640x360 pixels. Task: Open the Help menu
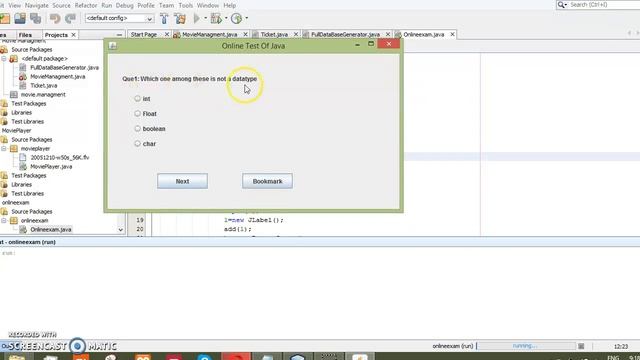coord(229,5)
